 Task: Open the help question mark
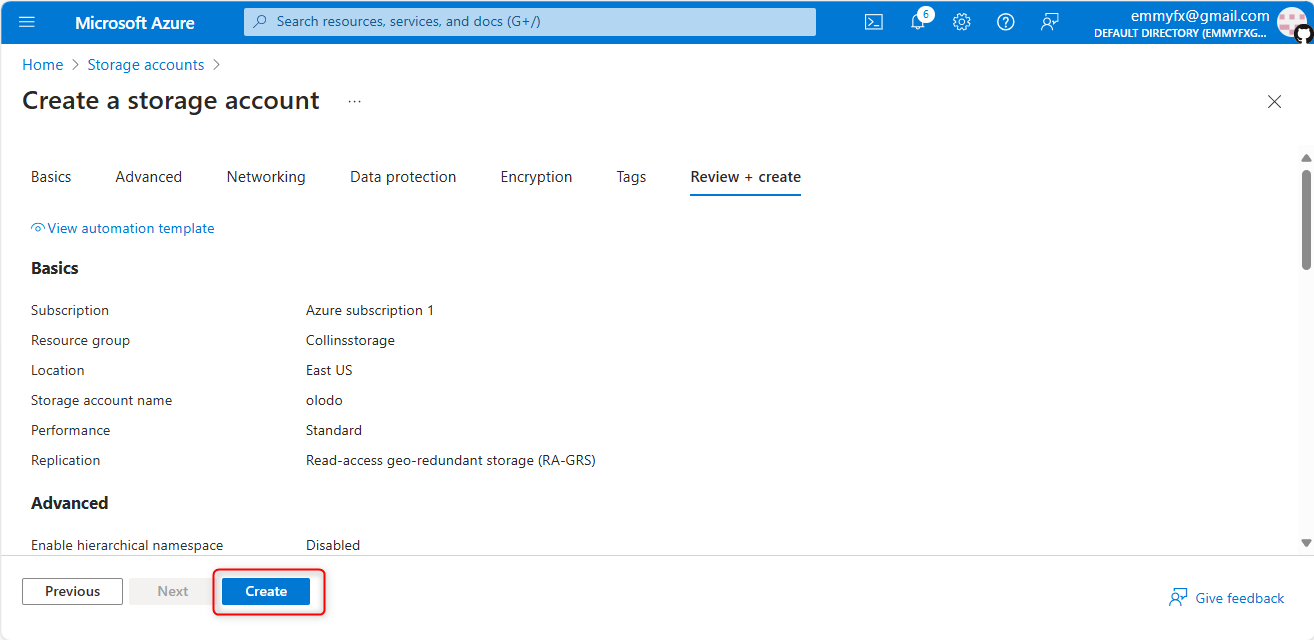1006,22
